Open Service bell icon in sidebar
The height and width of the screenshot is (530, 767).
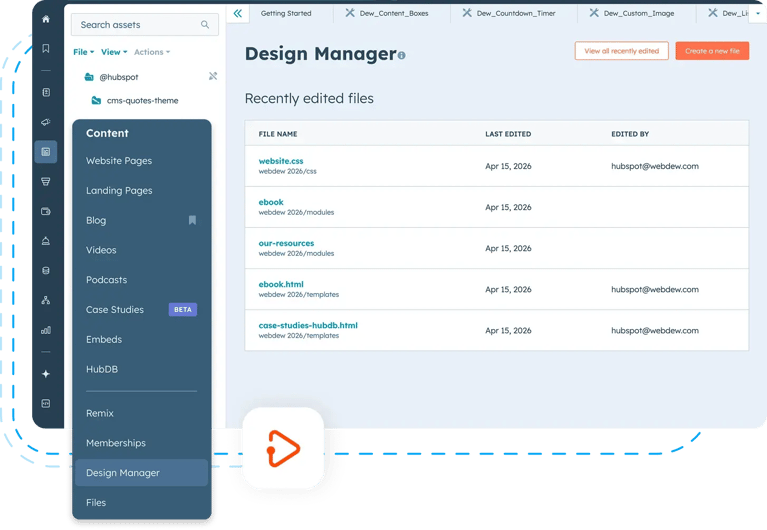46,241
